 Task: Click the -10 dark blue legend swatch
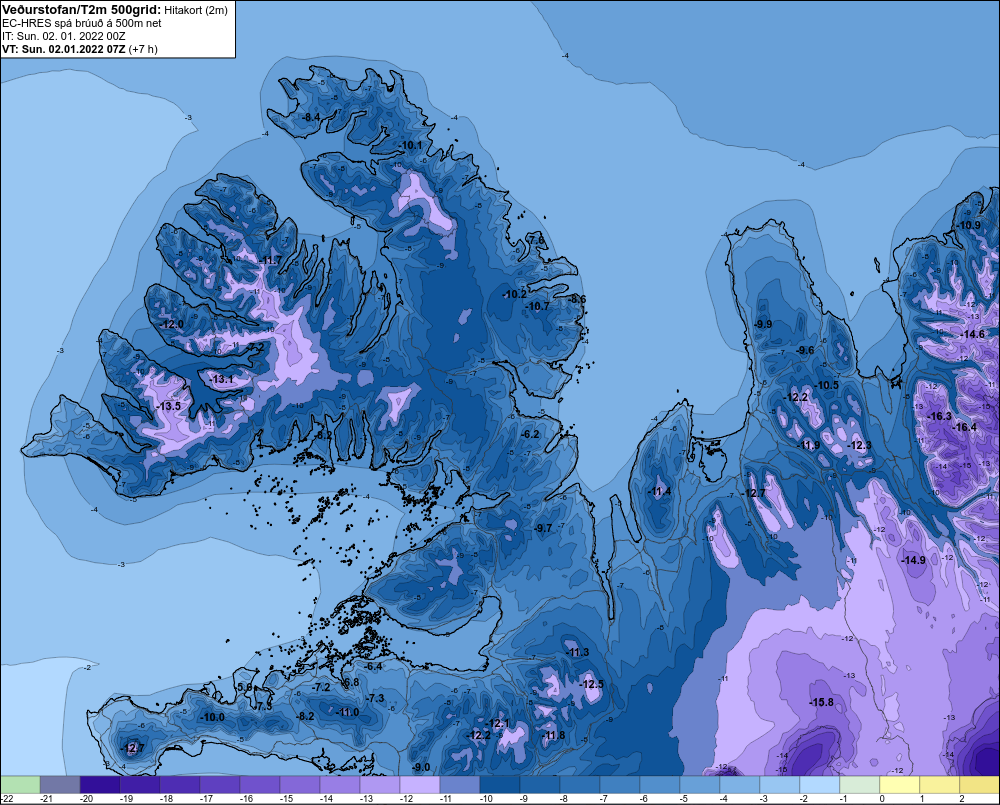pos(499,784)
